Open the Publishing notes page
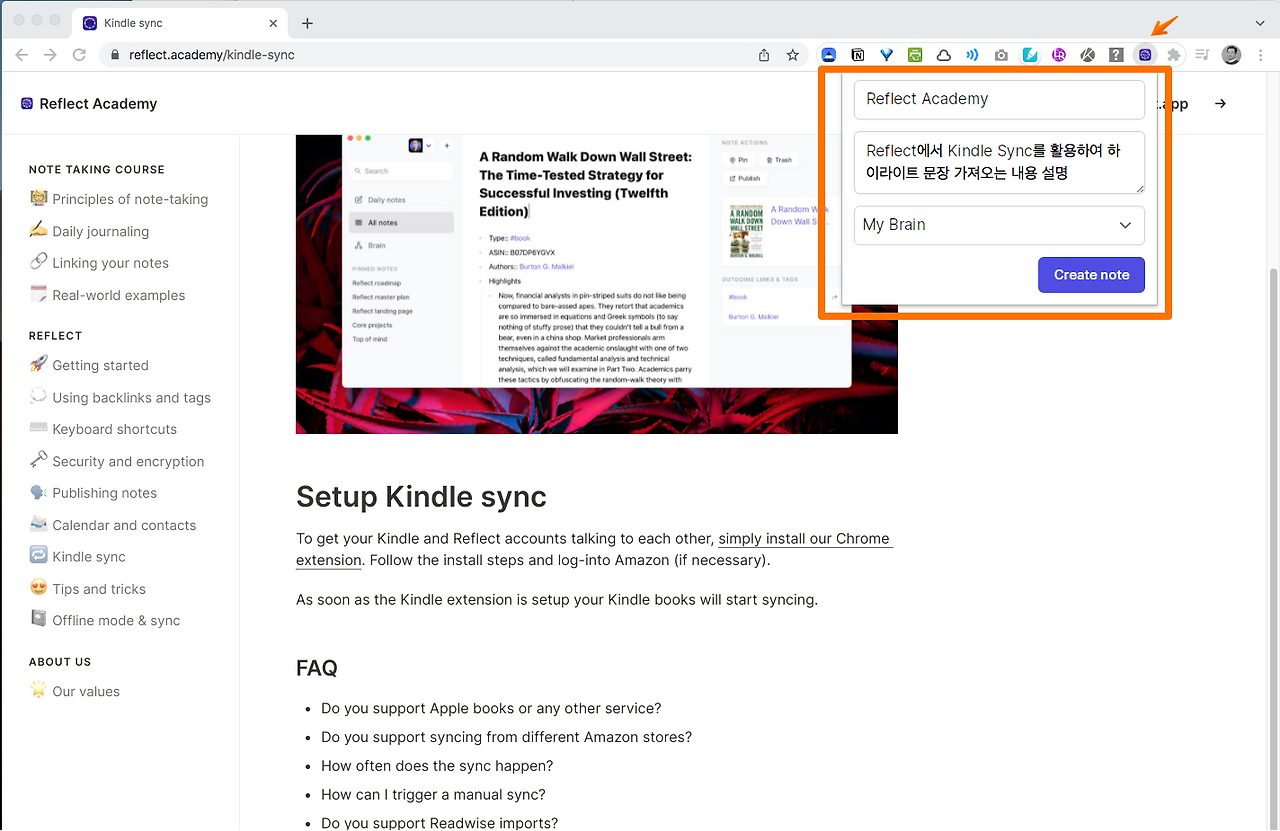The image size is (1280, 831). (93, 493)
